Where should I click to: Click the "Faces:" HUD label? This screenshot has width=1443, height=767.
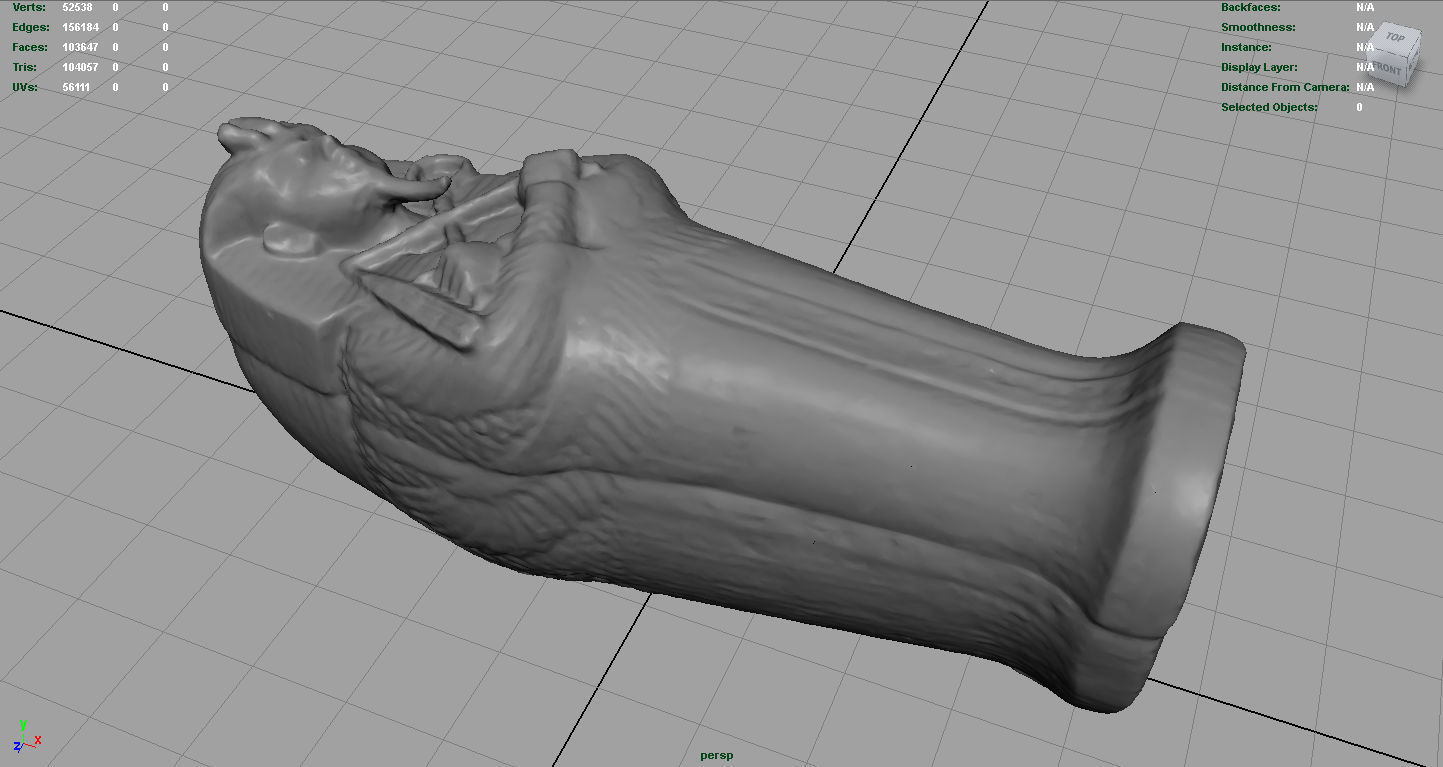pos(30,47)
